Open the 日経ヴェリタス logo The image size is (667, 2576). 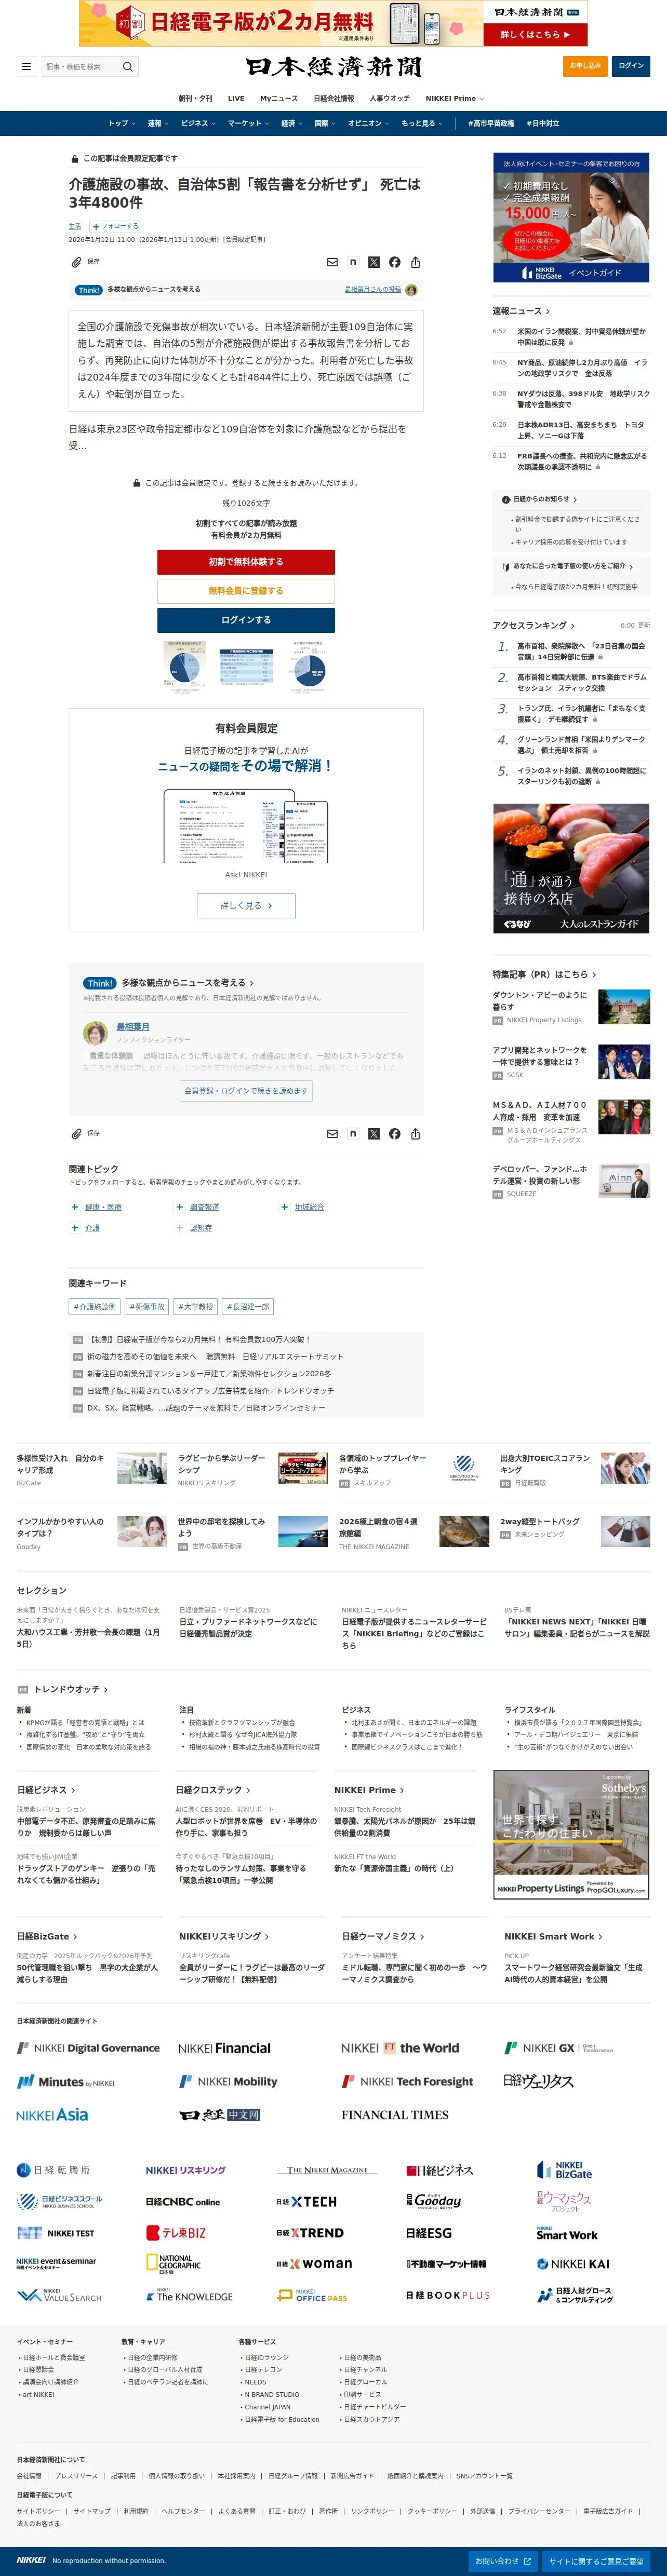coord(539,2081)
